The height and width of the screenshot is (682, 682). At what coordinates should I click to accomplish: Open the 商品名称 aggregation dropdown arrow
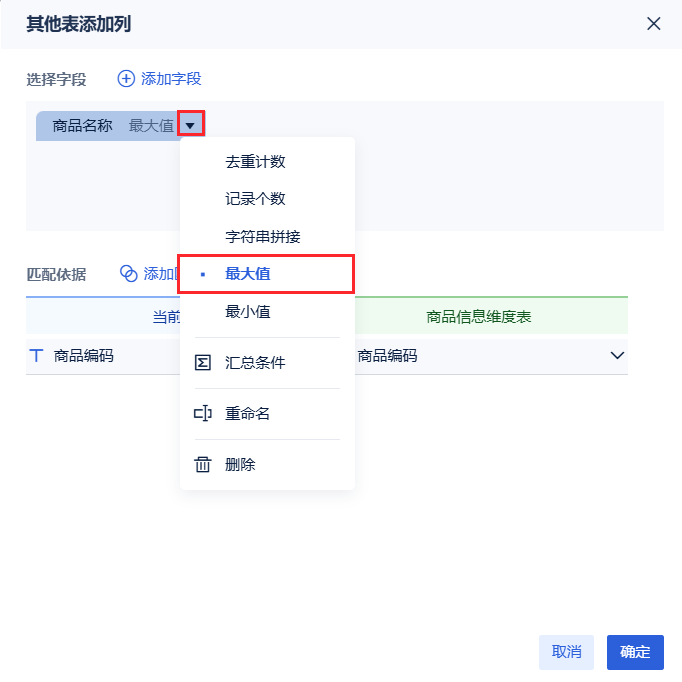[191, 125]
